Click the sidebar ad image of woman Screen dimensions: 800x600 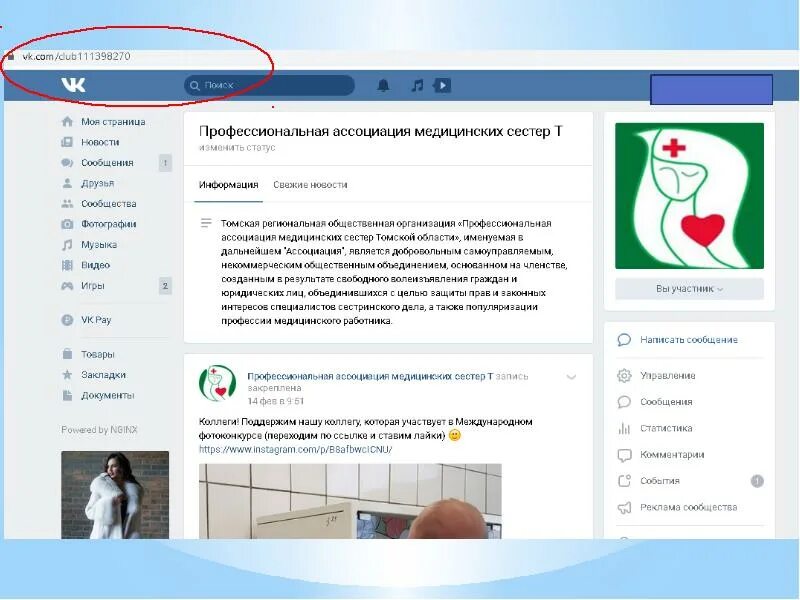tap(115, 495)
